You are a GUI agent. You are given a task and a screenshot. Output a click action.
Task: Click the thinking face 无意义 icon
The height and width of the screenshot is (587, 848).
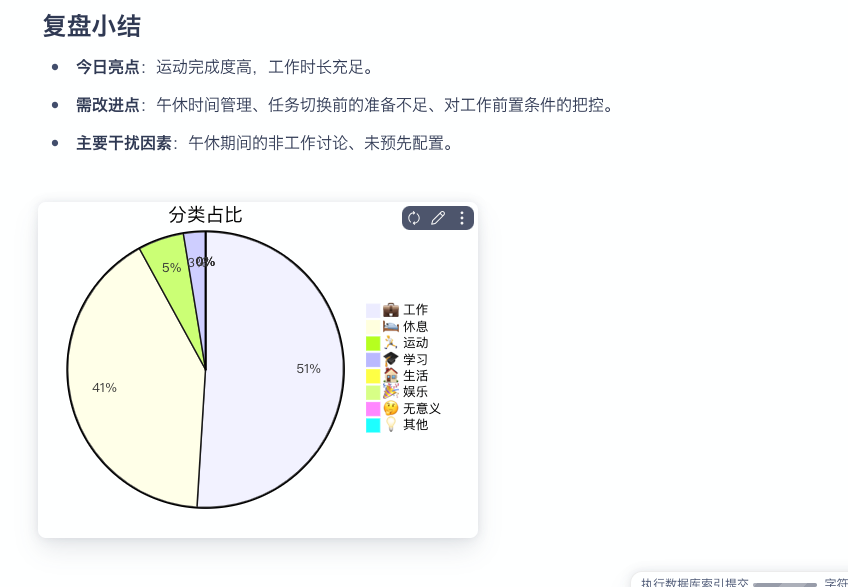point(391,408)
